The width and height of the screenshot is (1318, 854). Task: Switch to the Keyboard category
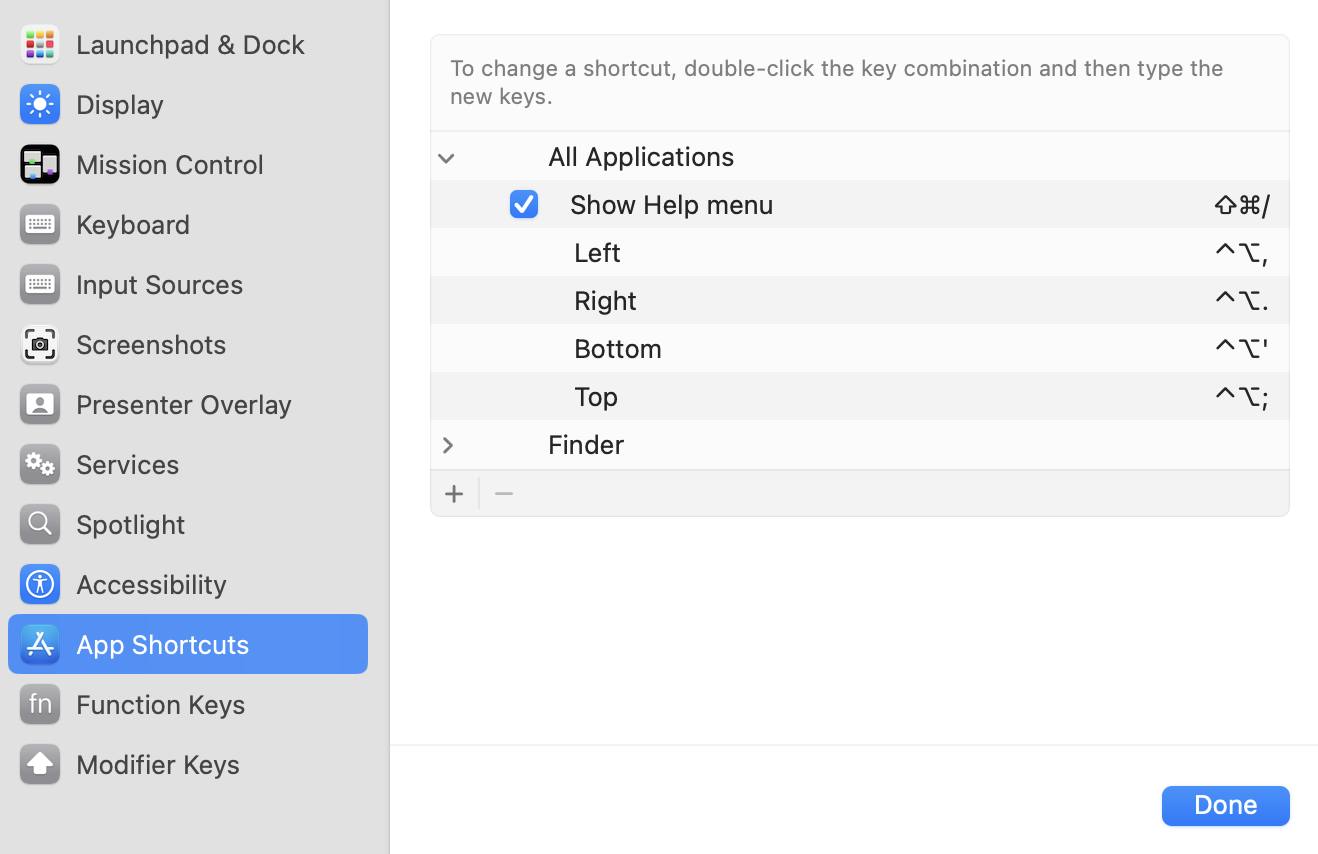[132, 224]
